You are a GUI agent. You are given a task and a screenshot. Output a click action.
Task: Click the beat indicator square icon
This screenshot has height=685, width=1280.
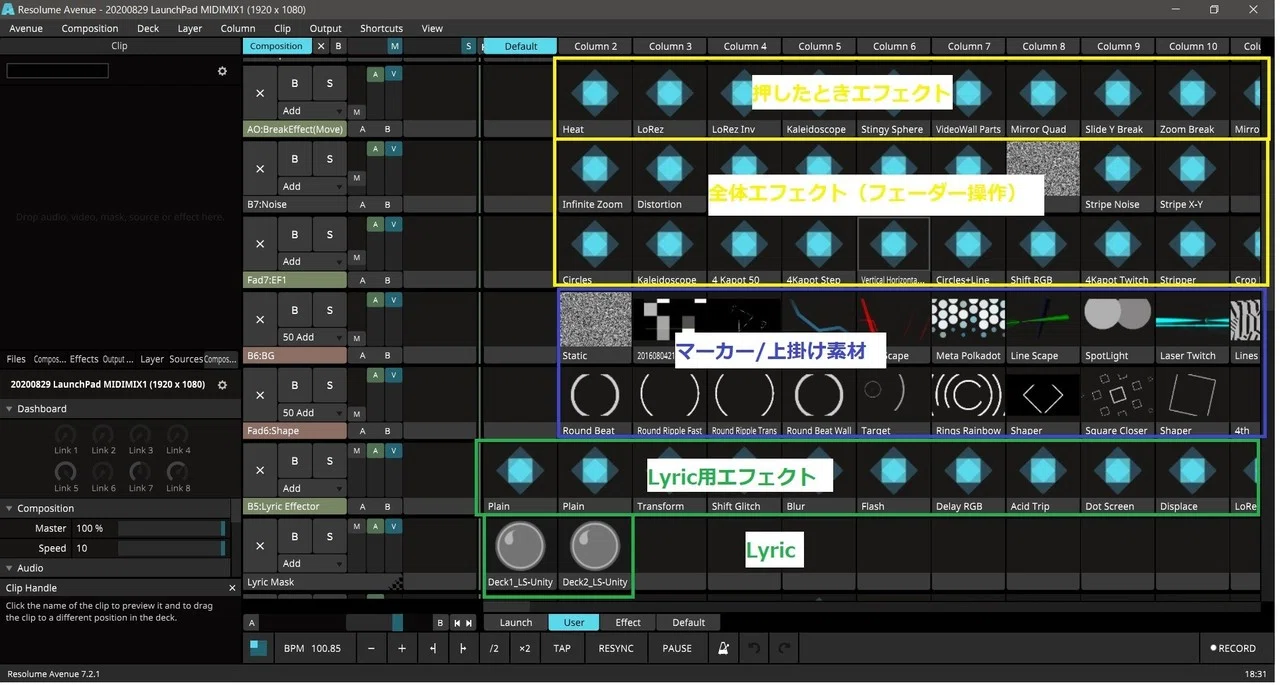pyautogui.click(x=258, y=648)
